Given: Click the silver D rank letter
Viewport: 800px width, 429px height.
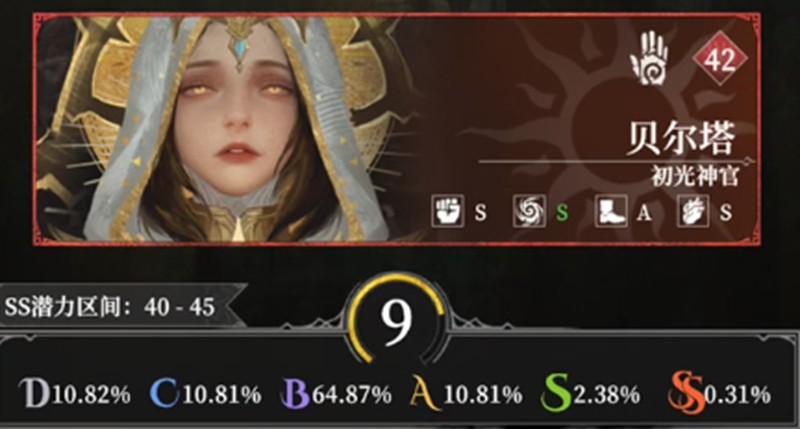Looking at the screenshot, I should click(x=35, y=393).
